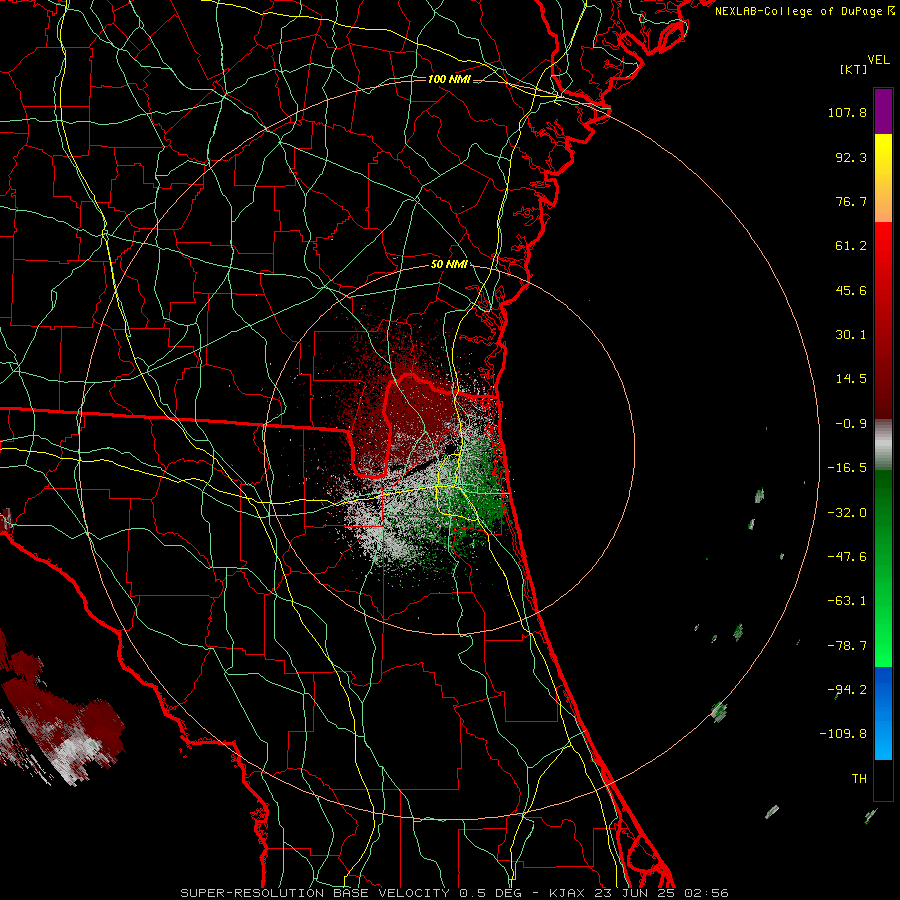
Task: Click the [KT] units label
Action: [x=854, y=69]
